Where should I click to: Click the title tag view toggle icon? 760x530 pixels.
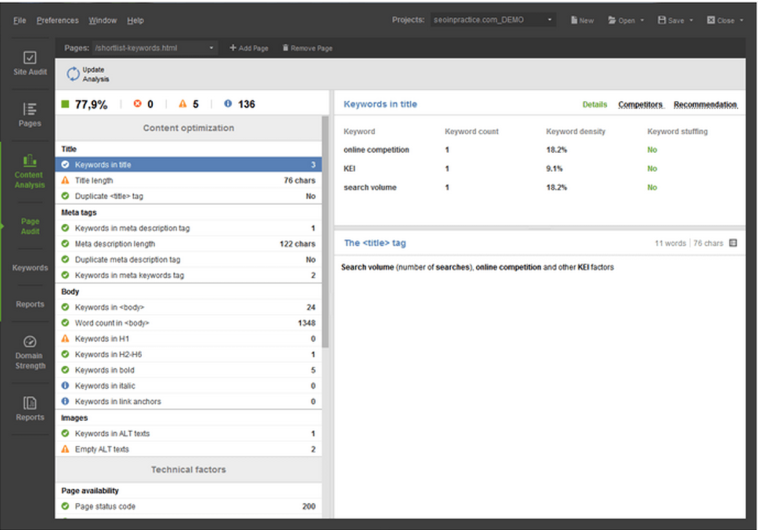(x=733, y=242)
